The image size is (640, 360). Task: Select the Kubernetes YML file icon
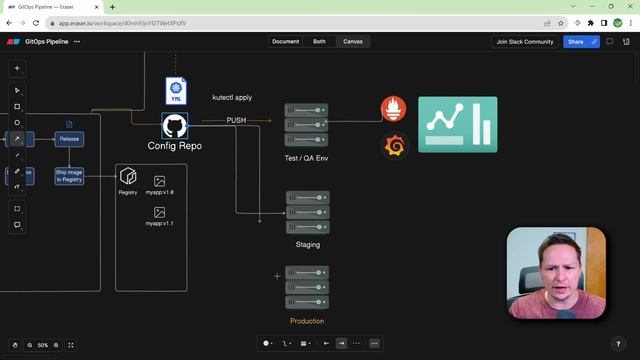pyautogui.click(x=176, y=91)
